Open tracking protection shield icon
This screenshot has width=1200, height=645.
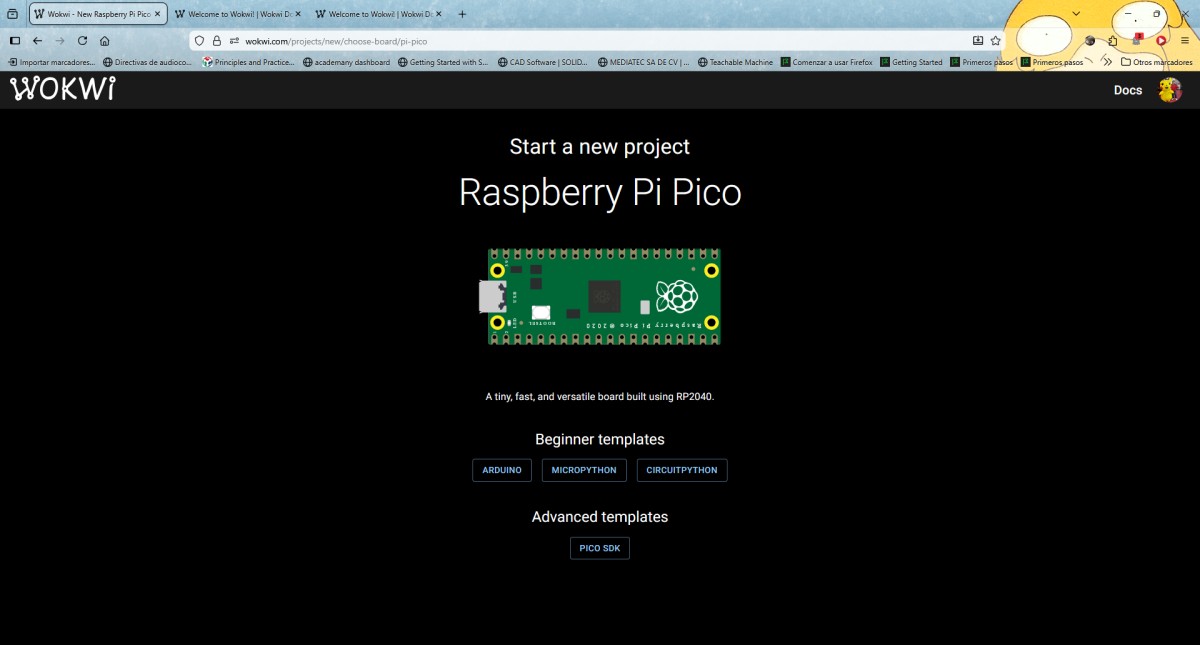[x=199, y=41]
